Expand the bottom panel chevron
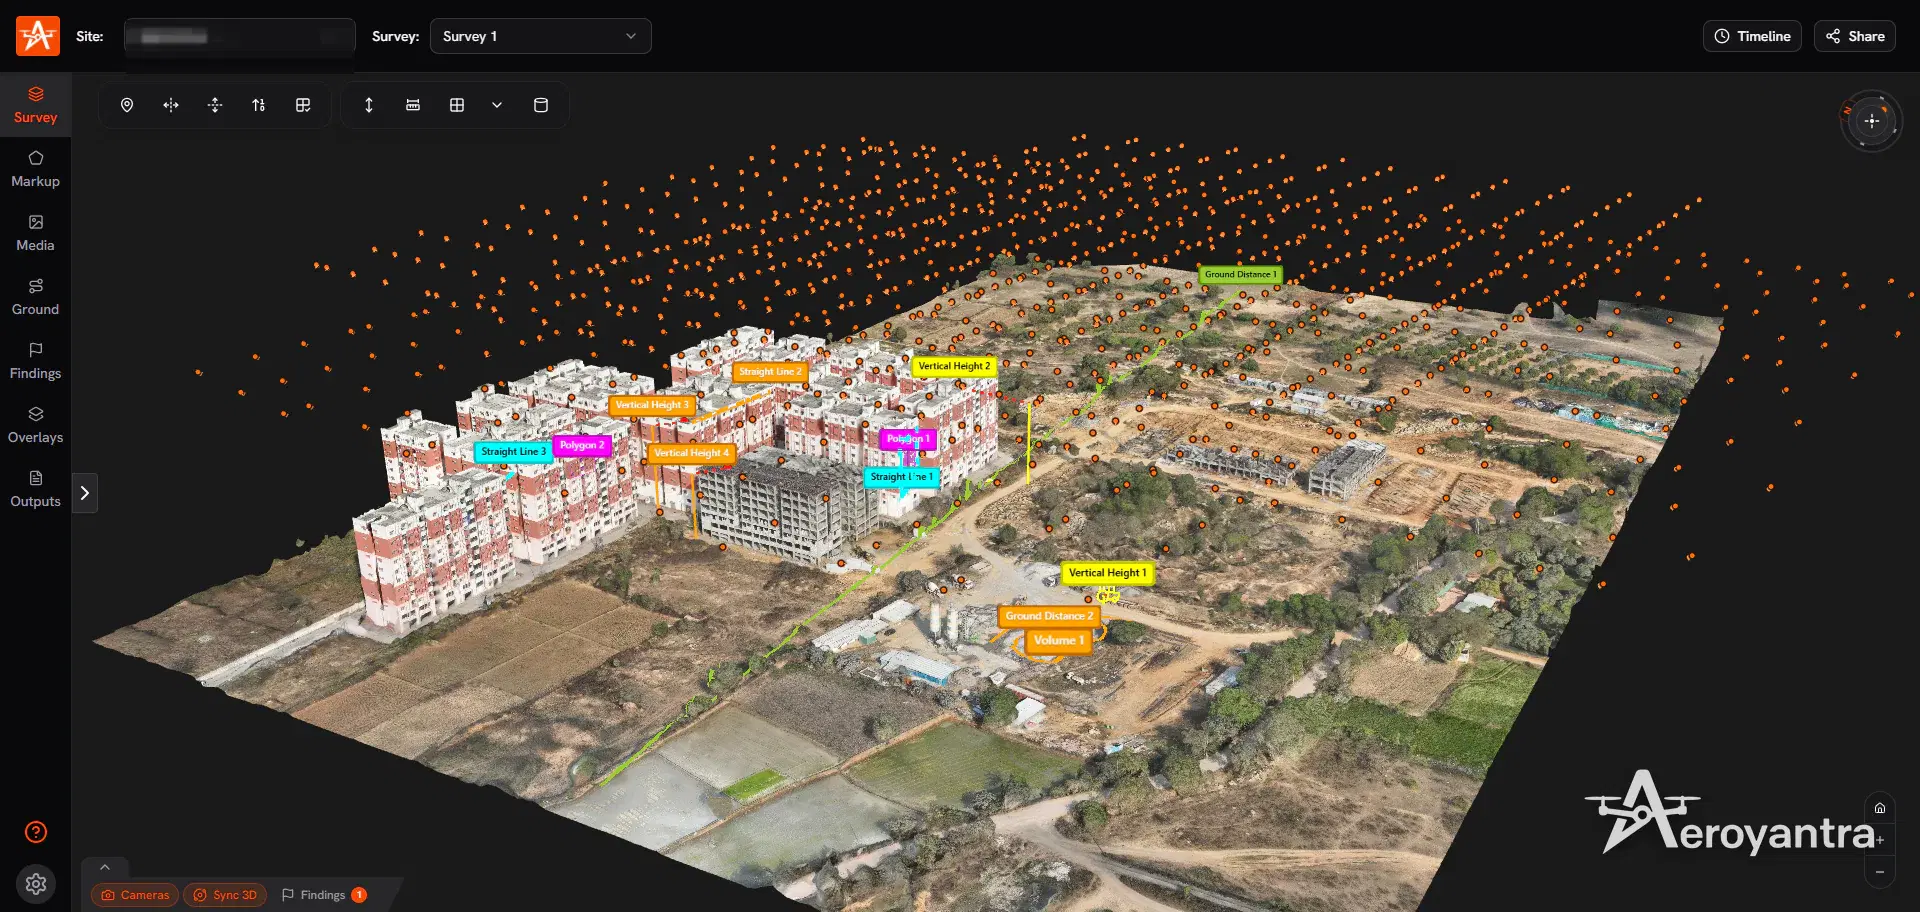 pos(105,867)
